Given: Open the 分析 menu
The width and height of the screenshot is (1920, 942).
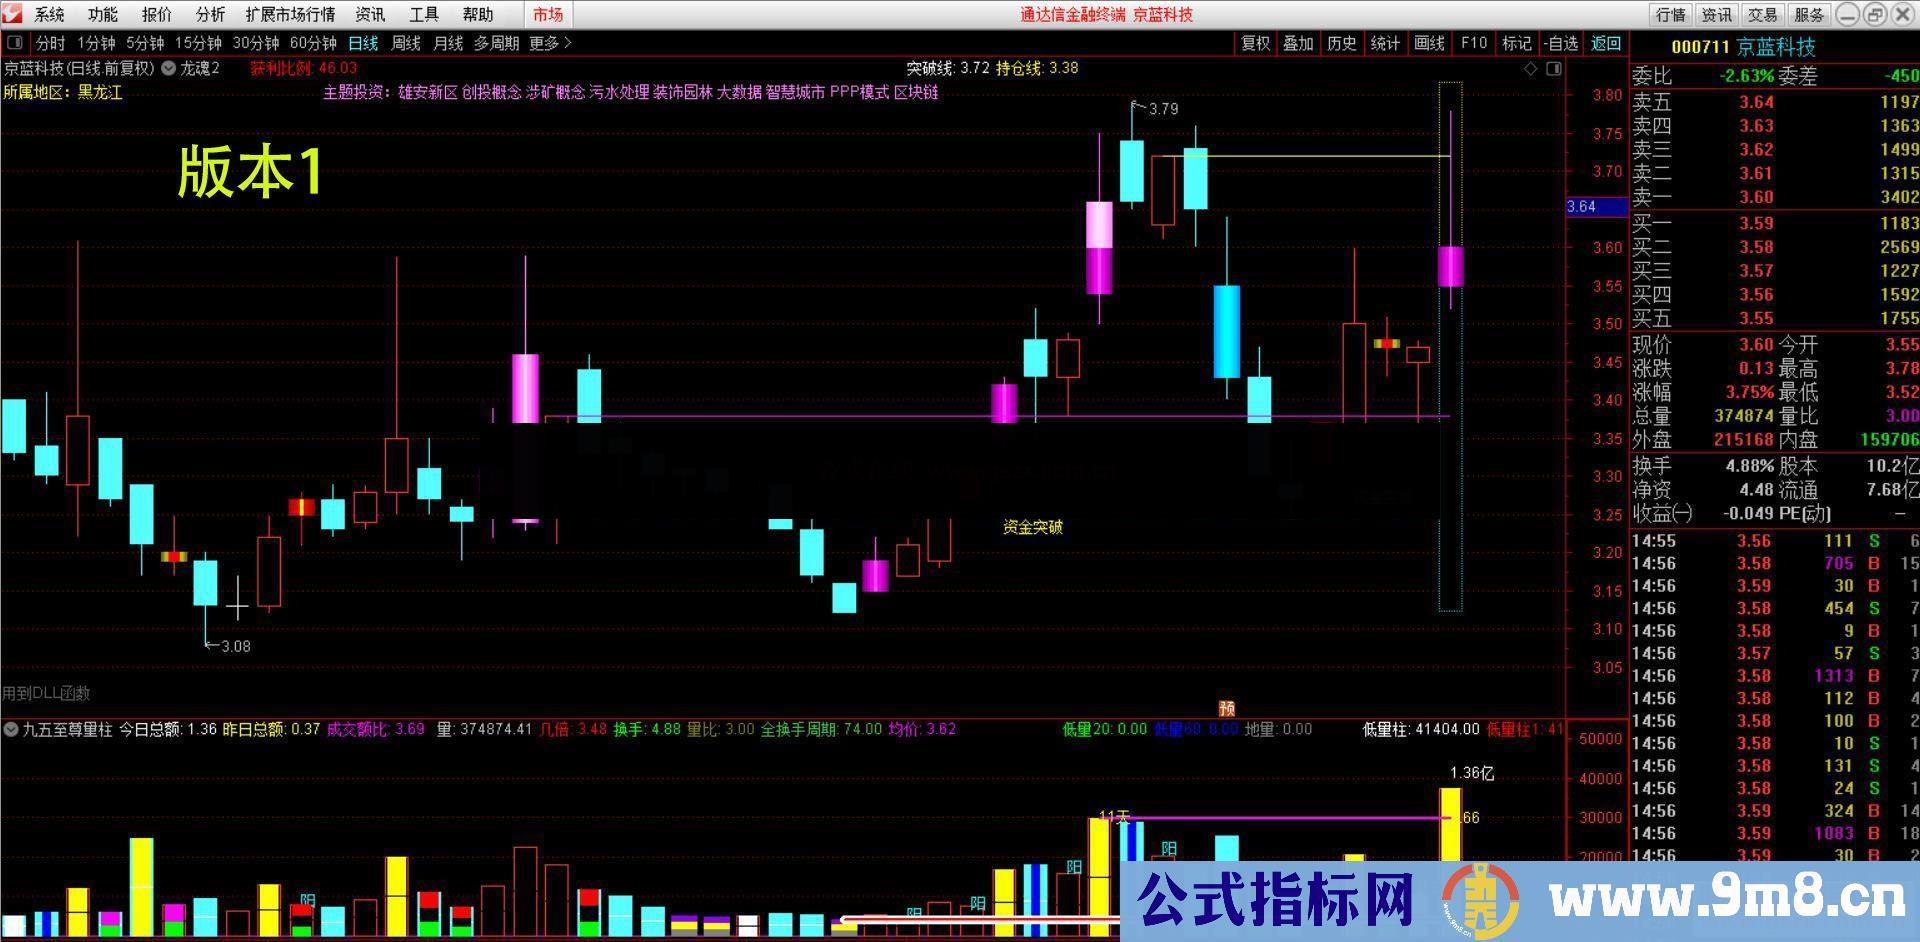Looking at the screenshot, I should 210,14.
